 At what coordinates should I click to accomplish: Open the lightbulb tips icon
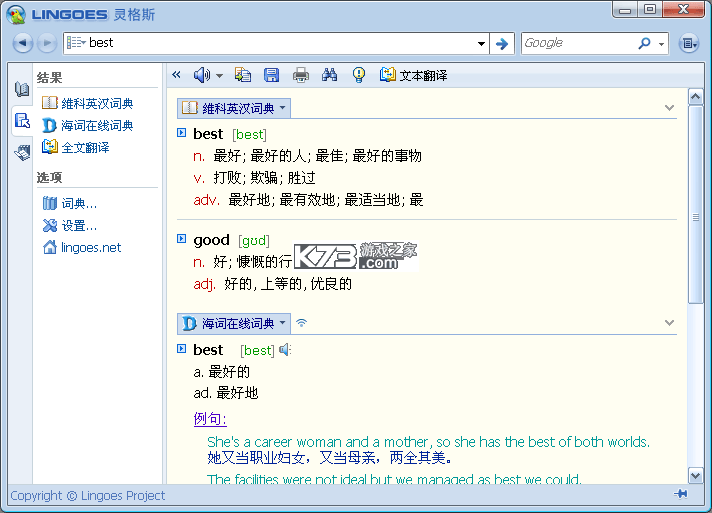[x=359, y=75]
